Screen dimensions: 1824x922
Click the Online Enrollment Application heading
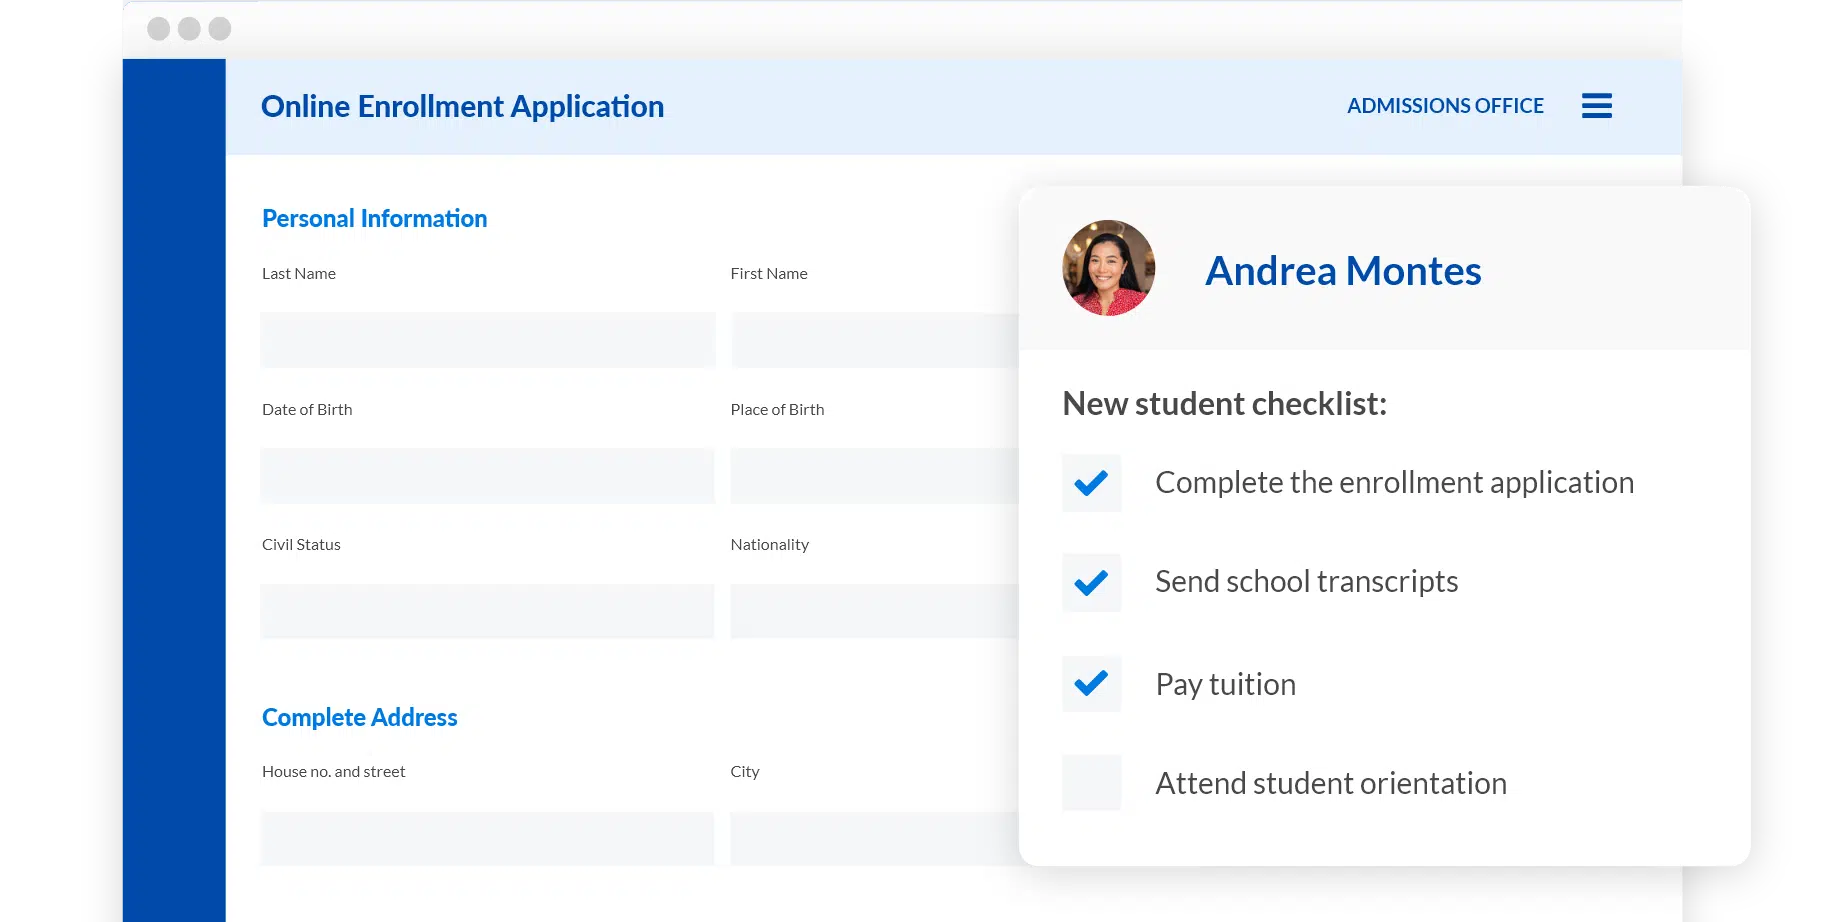pyautogui.click(x=463, y=106)
